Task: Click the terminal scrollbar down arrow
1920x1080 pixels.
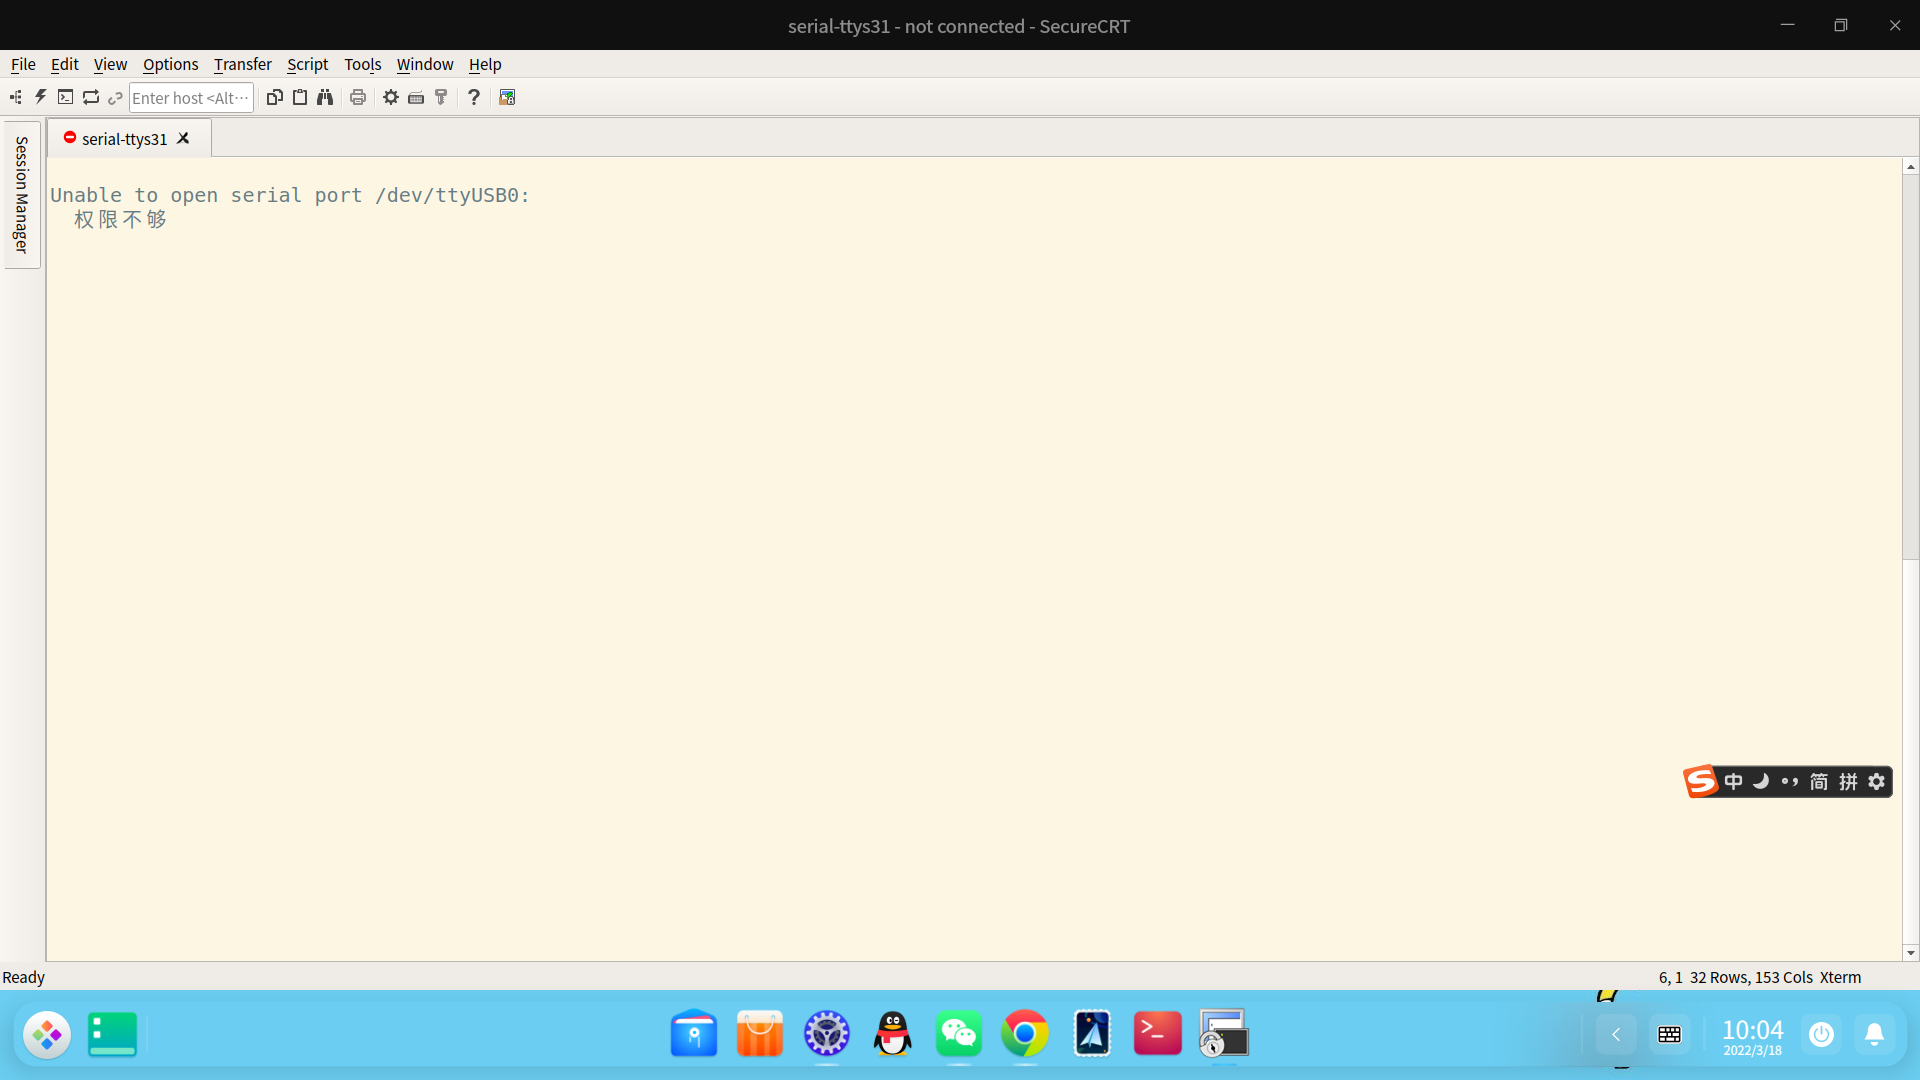Action: 1910,953
